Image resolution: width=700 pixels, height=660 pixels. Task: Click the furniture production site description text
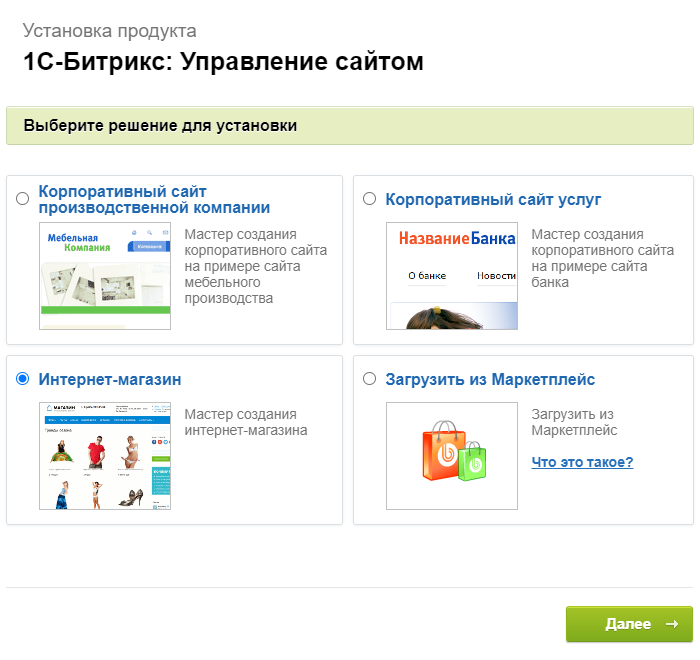pyautogui.click(x=256, y=266)
